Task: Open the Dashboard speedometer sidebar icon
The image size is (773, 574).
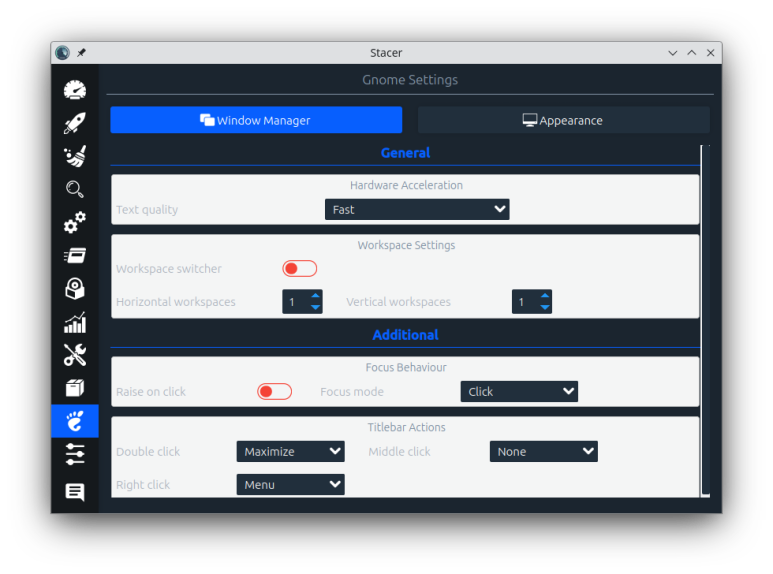Action: pyautogui.click(x=75, y=90)
